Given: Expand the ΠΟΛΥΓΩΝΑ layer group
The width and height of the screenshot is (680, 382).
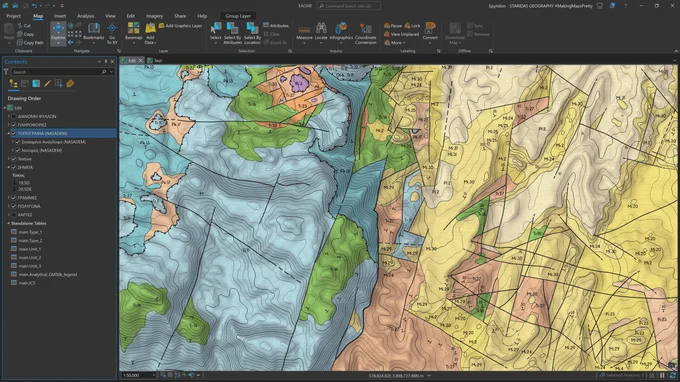Looking at the screenshot, I should (x=9, y=206).
